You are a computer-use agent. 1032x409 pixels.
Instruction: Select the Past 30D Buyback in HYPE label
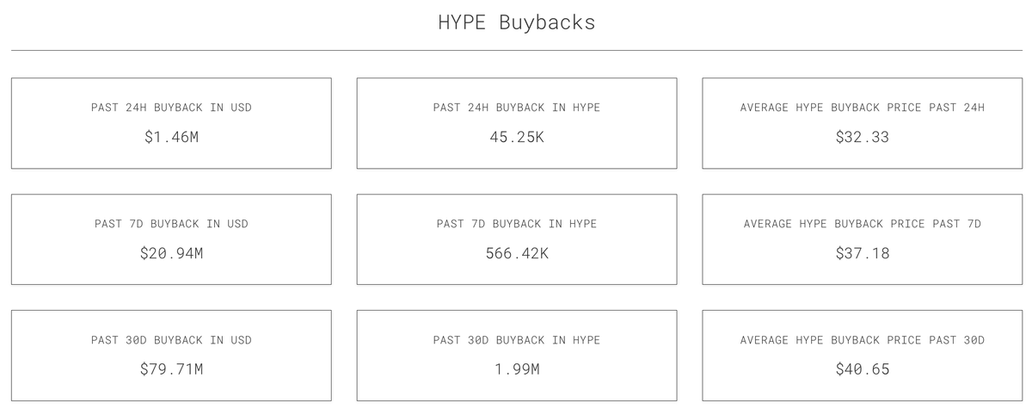click(516, 340)
